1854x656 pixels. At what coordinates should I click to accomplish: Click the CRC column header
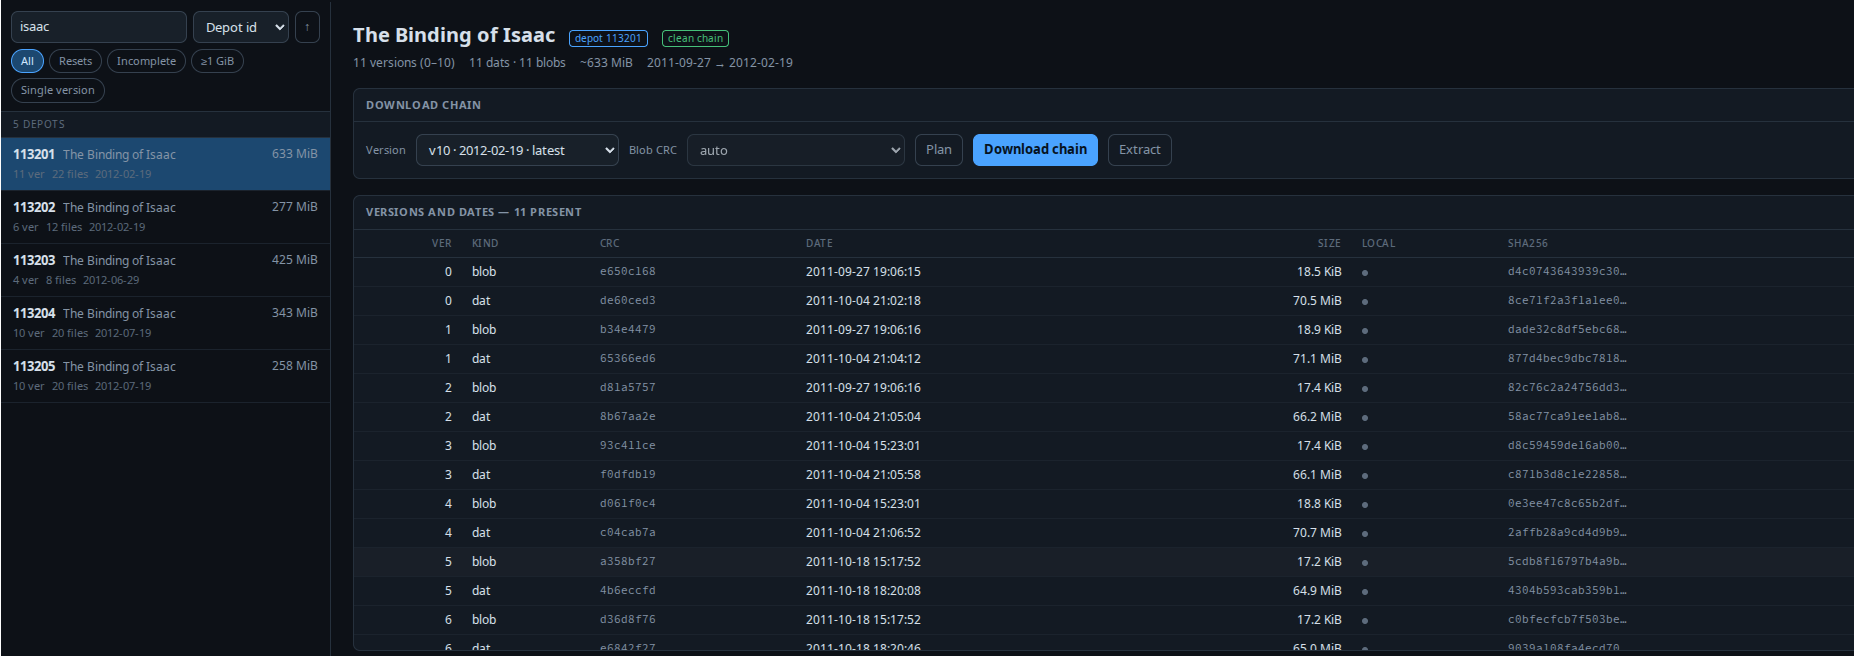pos(610,243)
